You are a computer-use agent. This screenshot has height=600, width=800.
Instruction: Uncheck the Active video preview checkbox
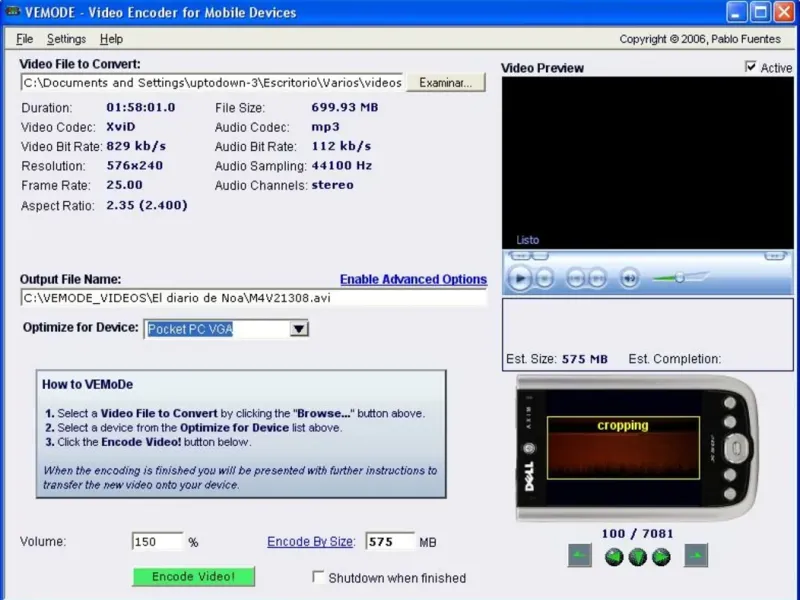click(x=751, y=67)
